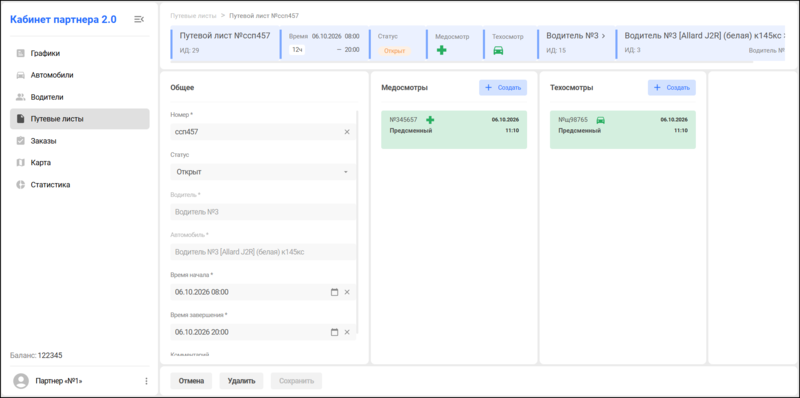
Task: Click green cross in header Медосмотр card
Action: click(x=442, y=50)
